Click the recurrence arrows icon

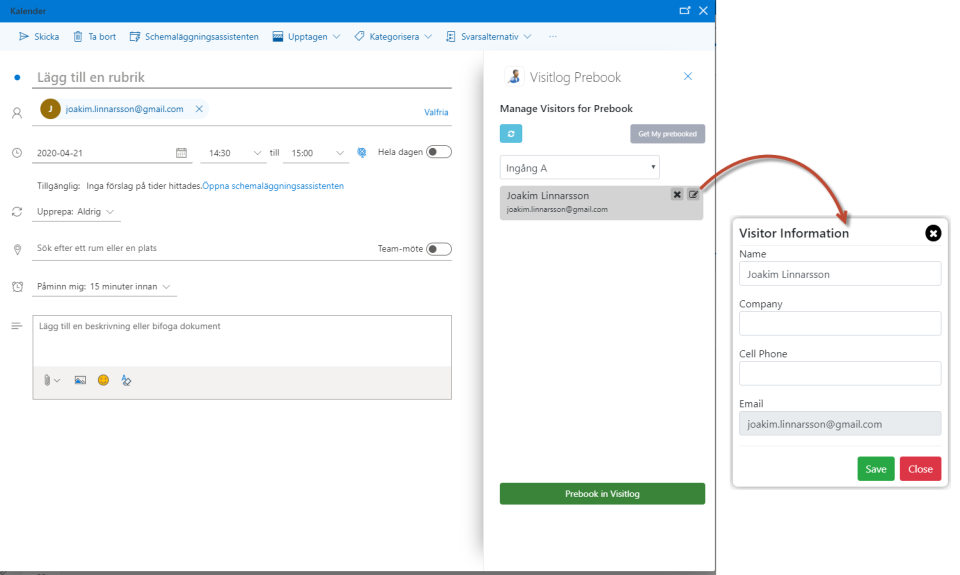tap(17, 212)
